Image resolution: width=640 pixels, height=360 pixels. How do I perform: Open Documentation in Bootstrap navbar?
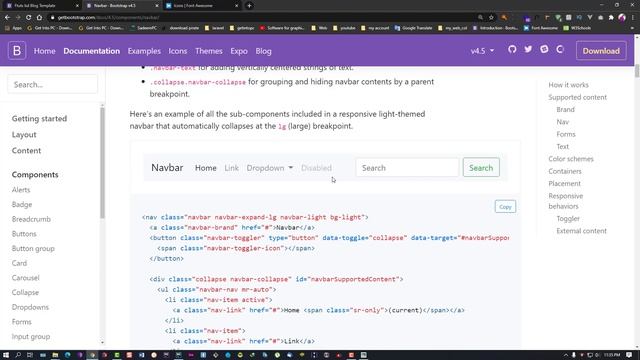[x=91, y=51]
